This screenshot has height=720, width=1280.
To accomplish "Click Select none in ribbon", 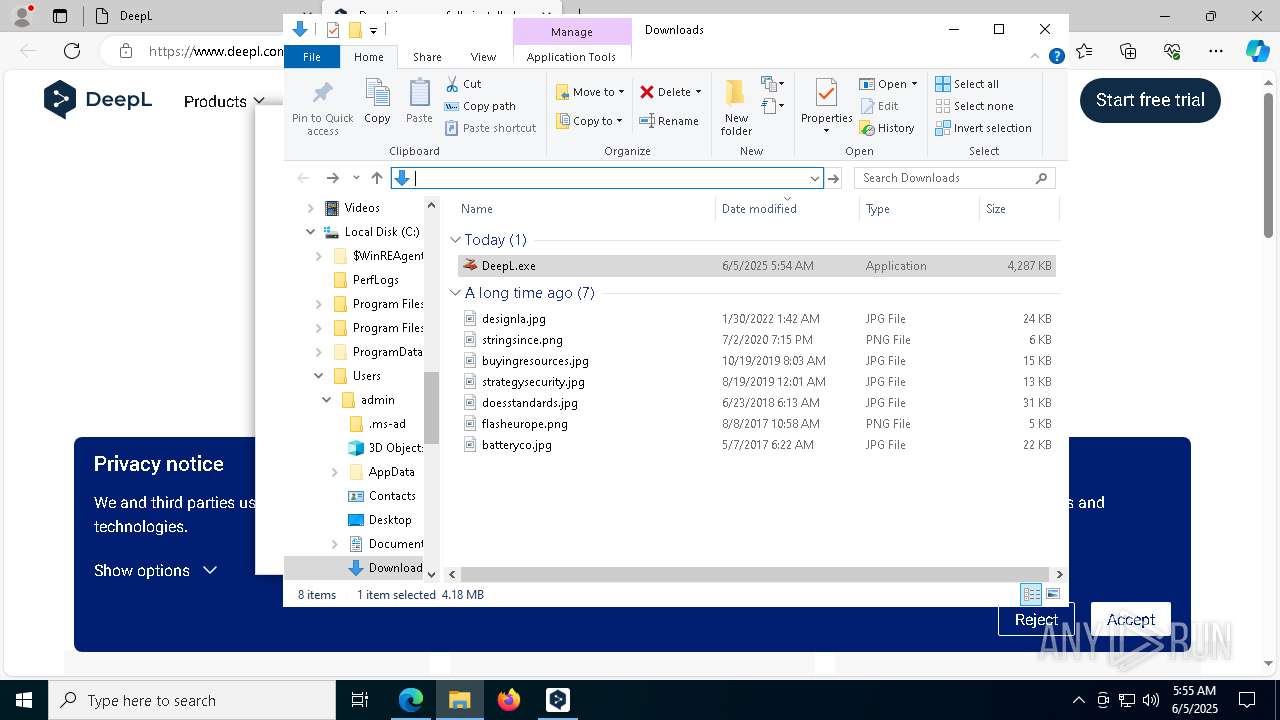I will pyautogui.click(x=974, y=106).
